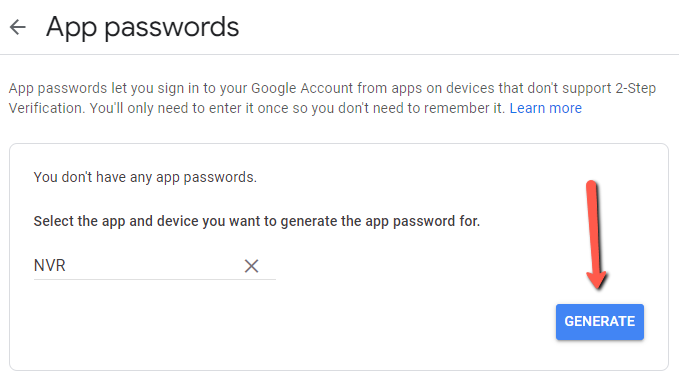
Task: Follow the blue Learn more hyperlink
Action: tap(546, 108)
